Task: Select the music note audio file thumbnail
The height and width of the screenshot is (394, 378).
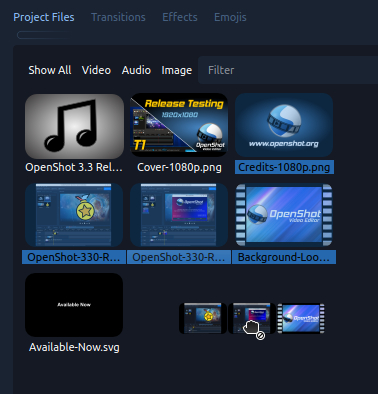Action: point(74,126)
